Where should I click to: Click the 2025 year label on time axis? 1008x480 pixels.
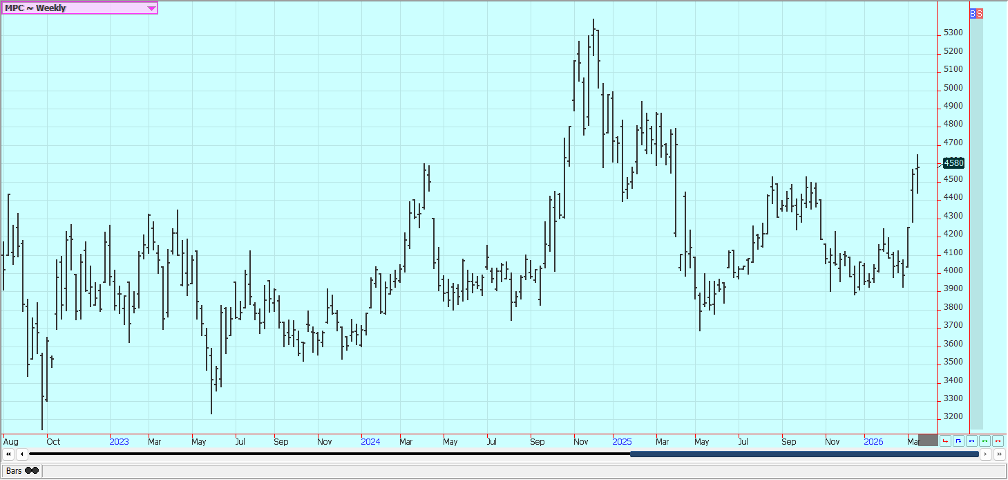tap(621, 441)
